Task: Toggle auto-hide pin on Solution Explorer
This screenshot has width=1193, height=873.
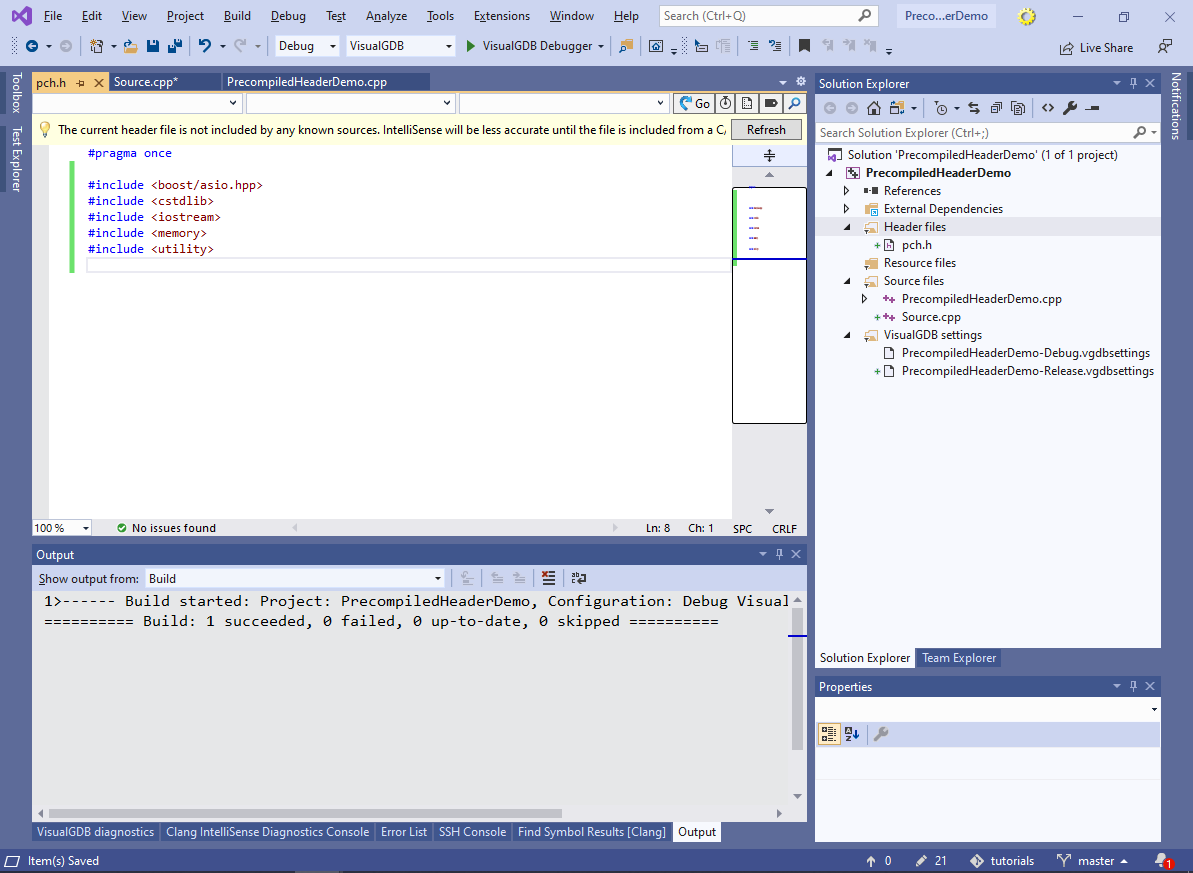Action: (1133, 83)
